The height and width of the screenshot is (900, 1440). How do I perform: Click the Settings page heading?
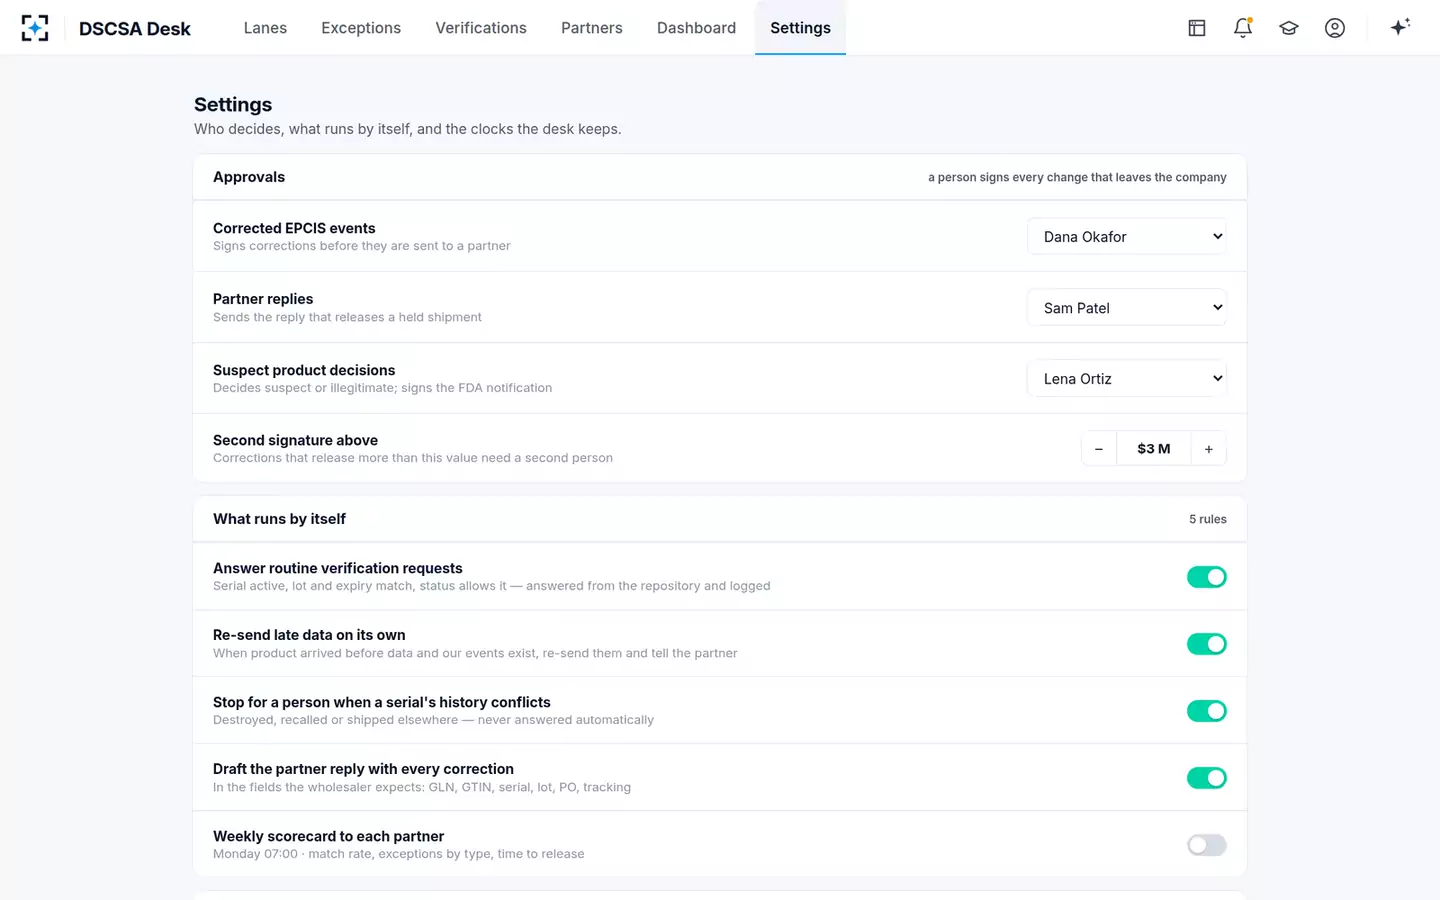[x=233, y=105]
